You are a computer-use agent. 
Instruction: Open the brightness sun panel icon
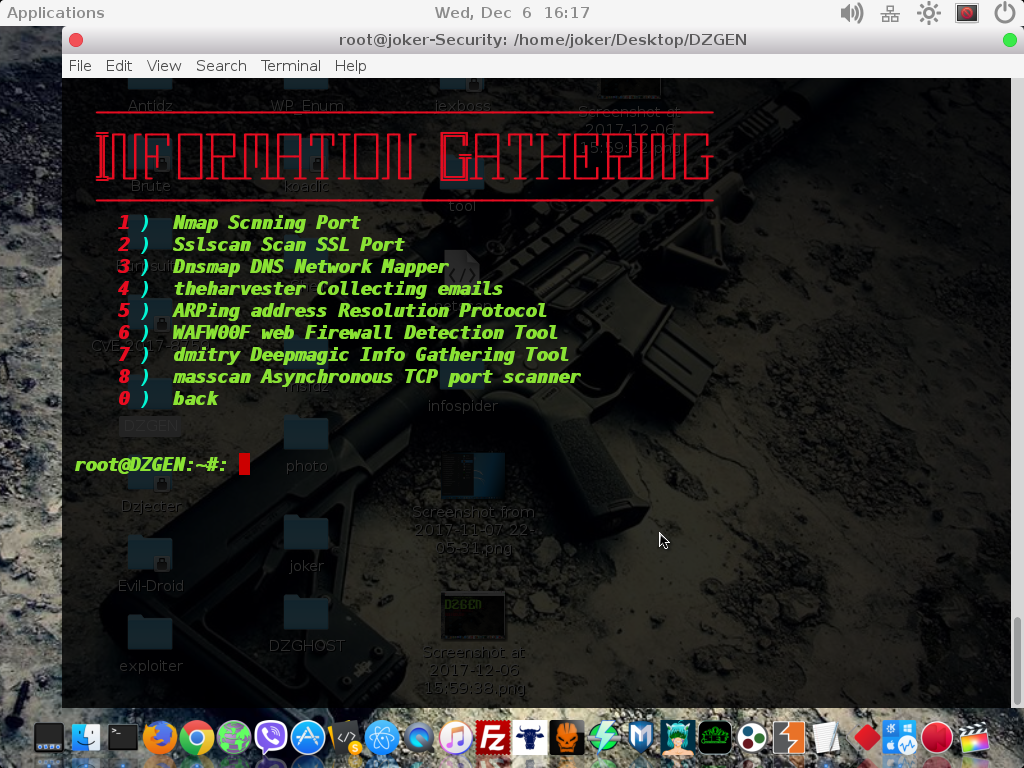[928, 13]
